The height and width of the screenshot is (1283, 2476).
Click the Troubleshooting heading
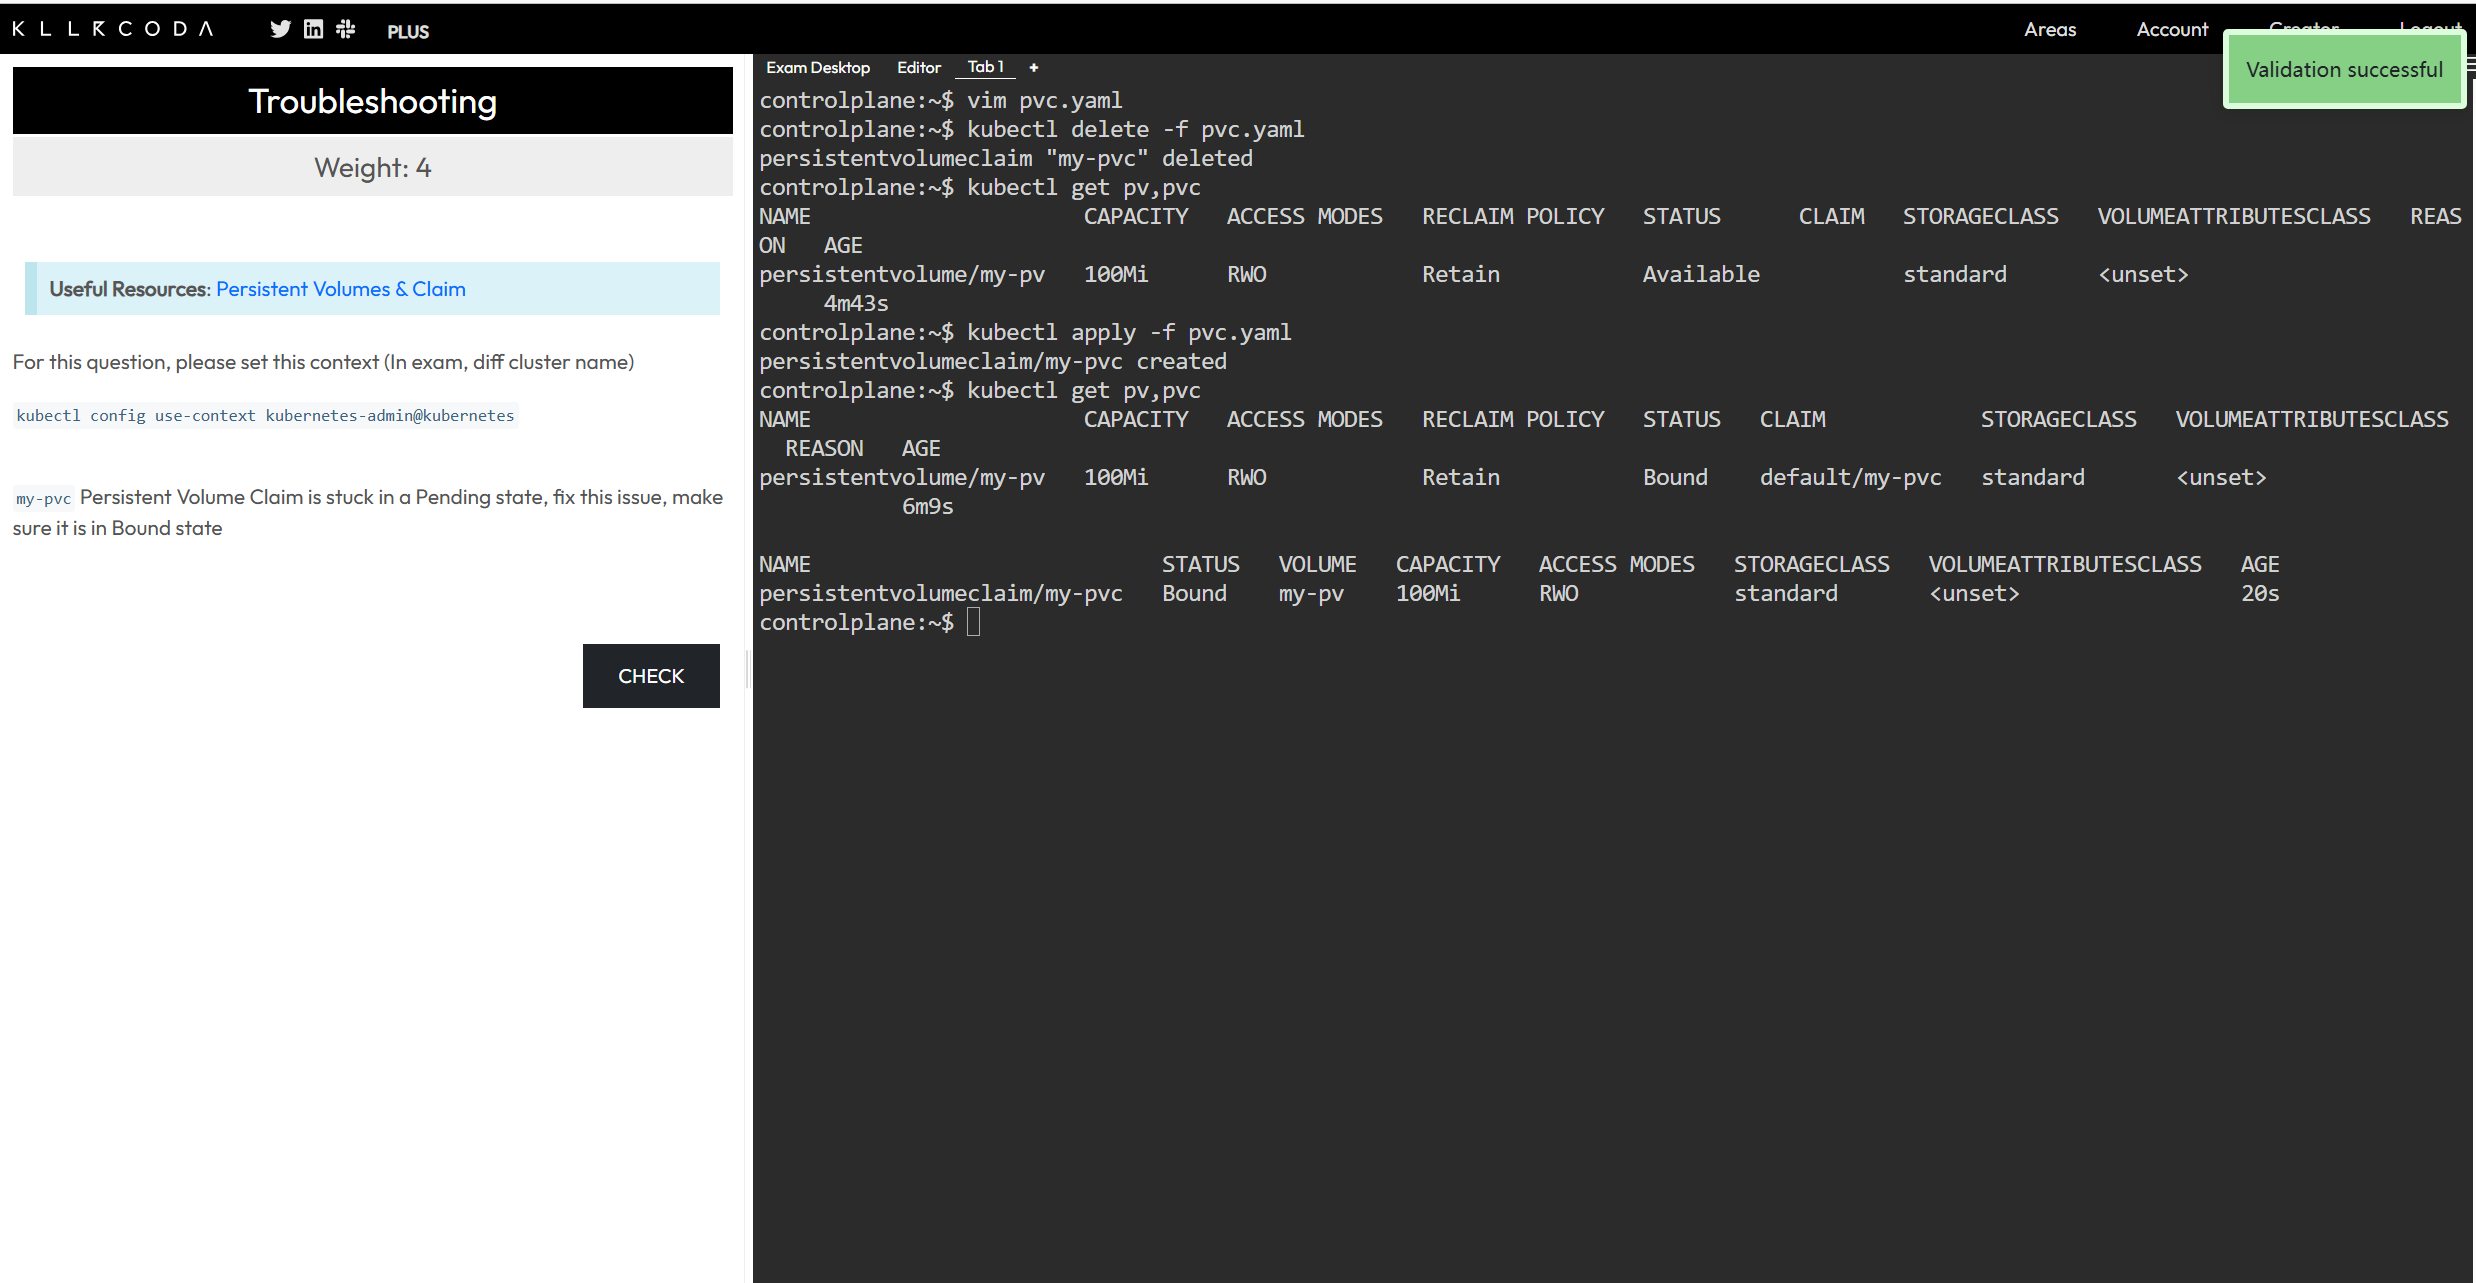click(x=372, y=101)
